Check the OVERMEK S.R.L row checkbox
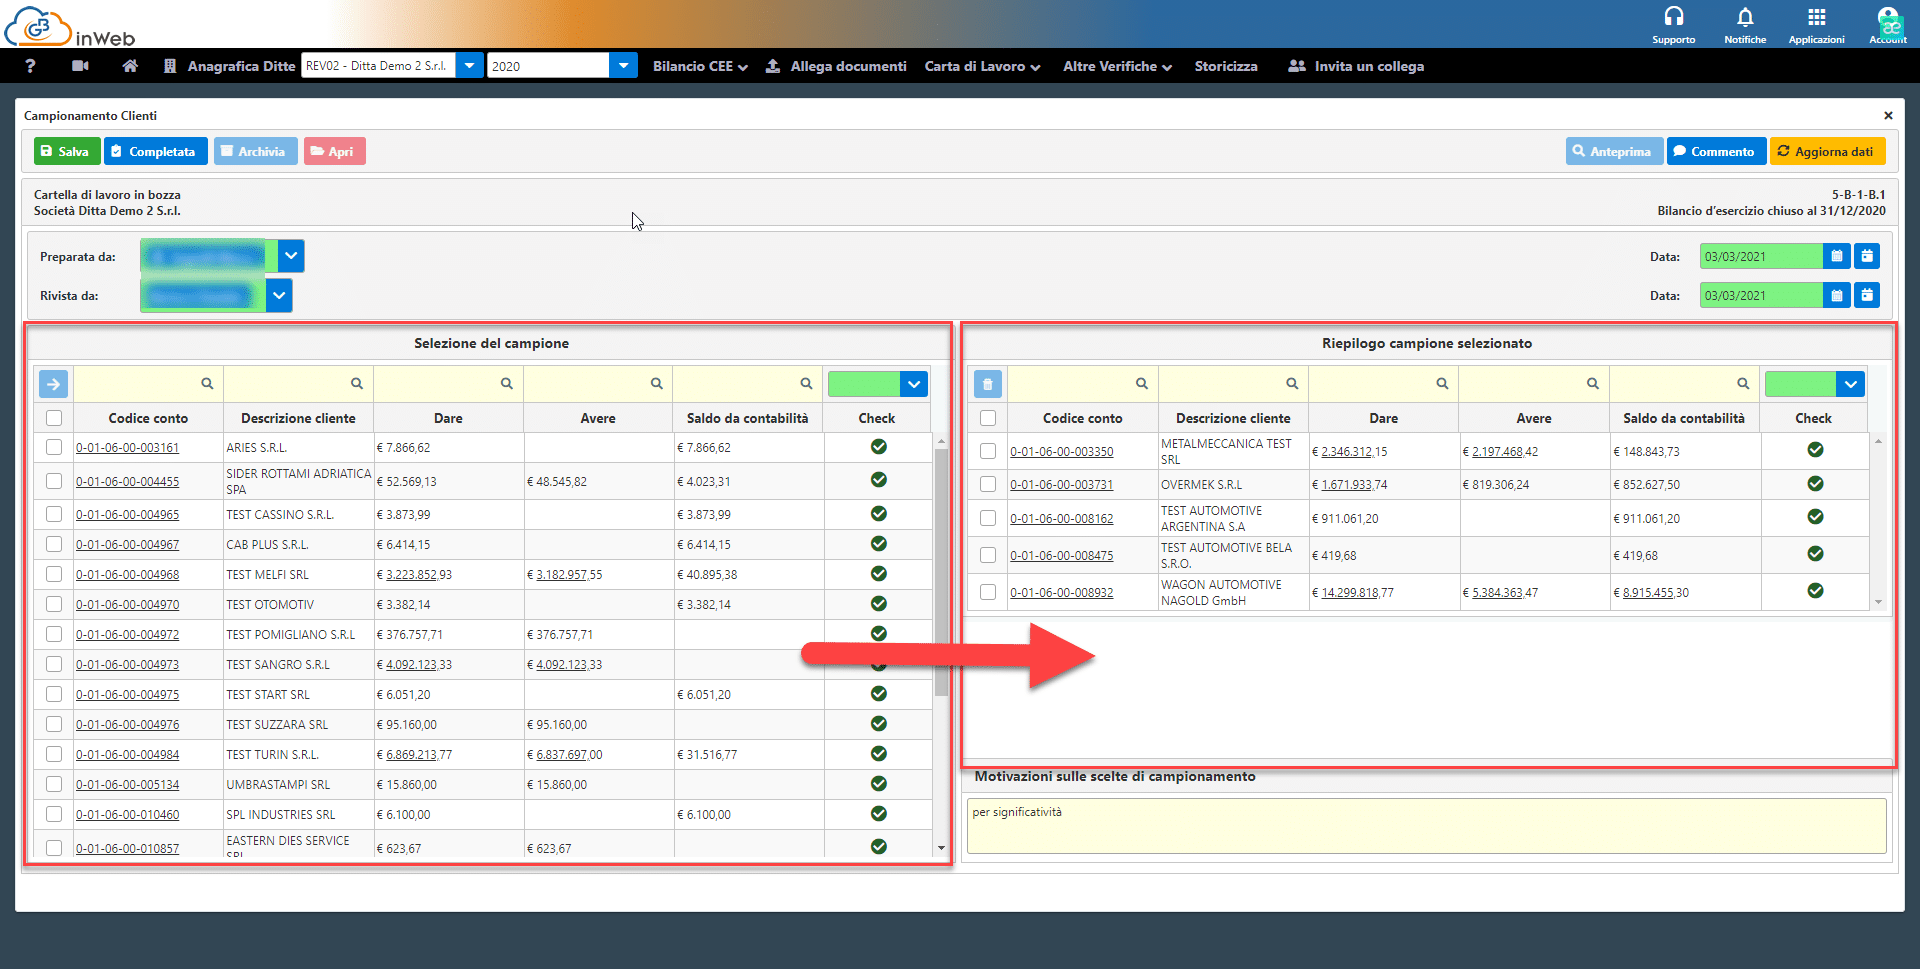1920x969 pixels. [x=988, y=485]
